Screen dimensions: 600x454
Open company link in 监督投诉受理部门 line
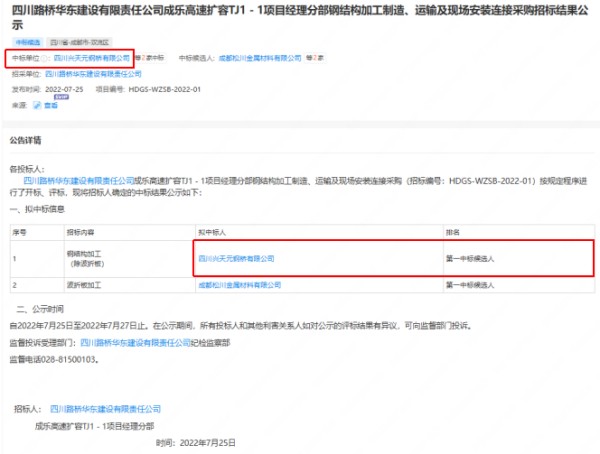pyautogui.click(x=135, y=343)
